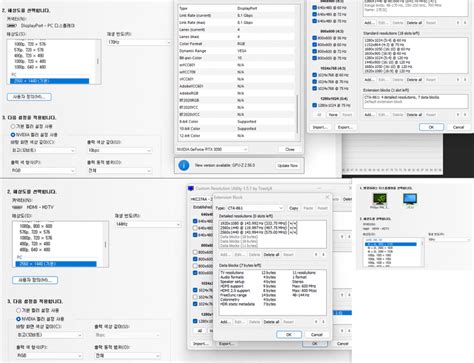This screenshot has height=363, width=474.
Task: Move down arrow under Detailed resolutions in Extension Block
Action: tap(323, 255)
